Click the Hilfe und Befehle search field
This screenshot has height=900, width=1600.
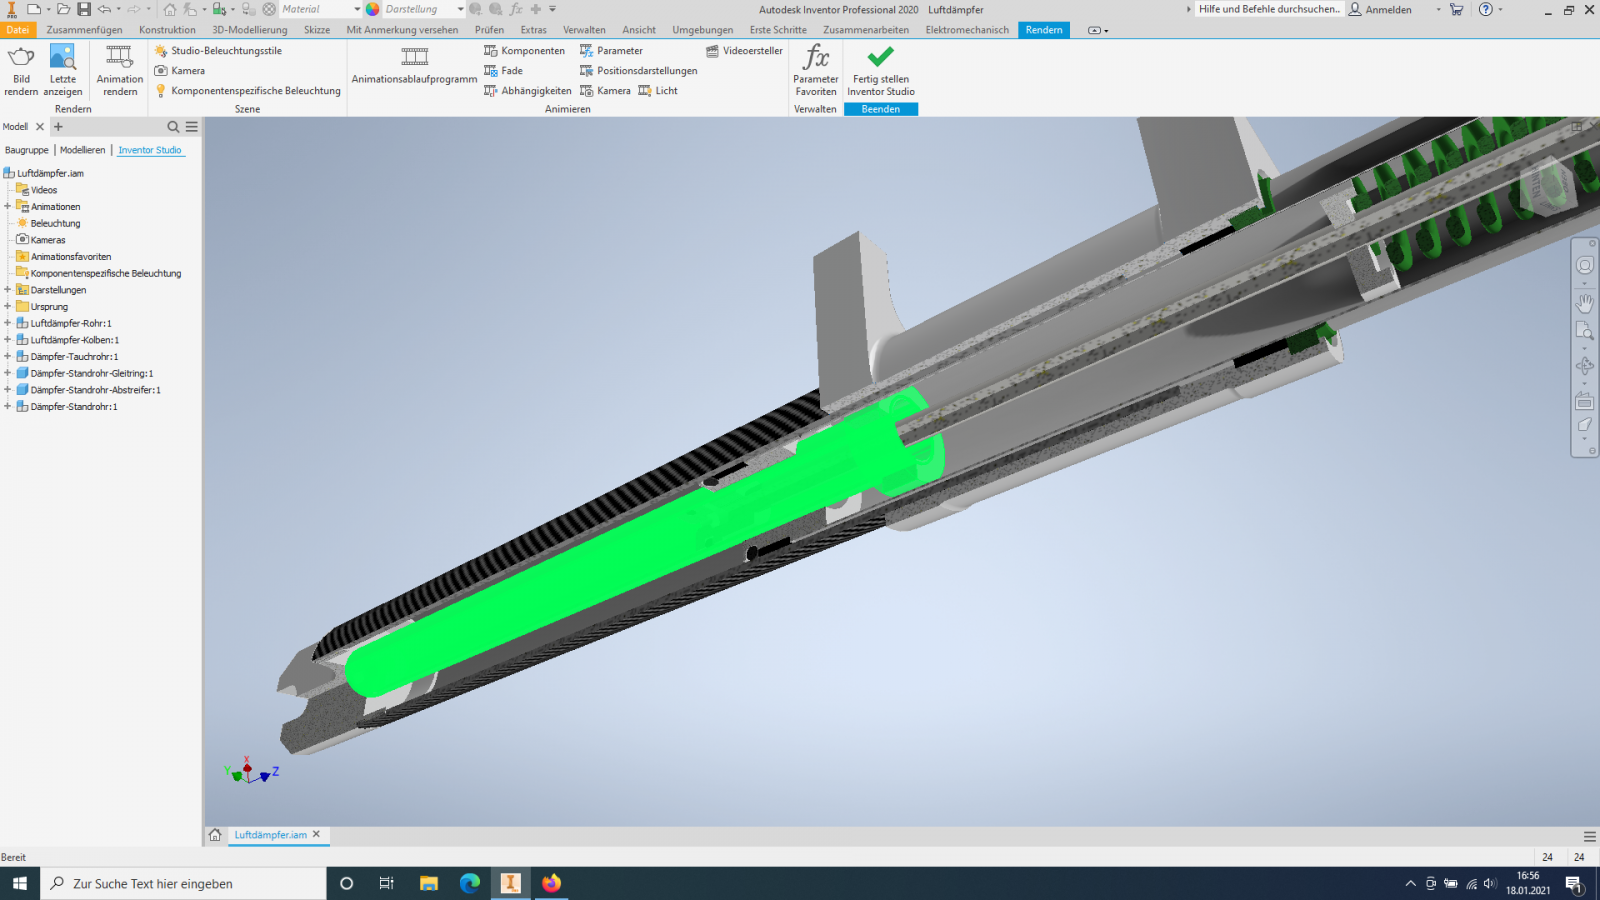pyautogui.click(x=1268, y=9)
